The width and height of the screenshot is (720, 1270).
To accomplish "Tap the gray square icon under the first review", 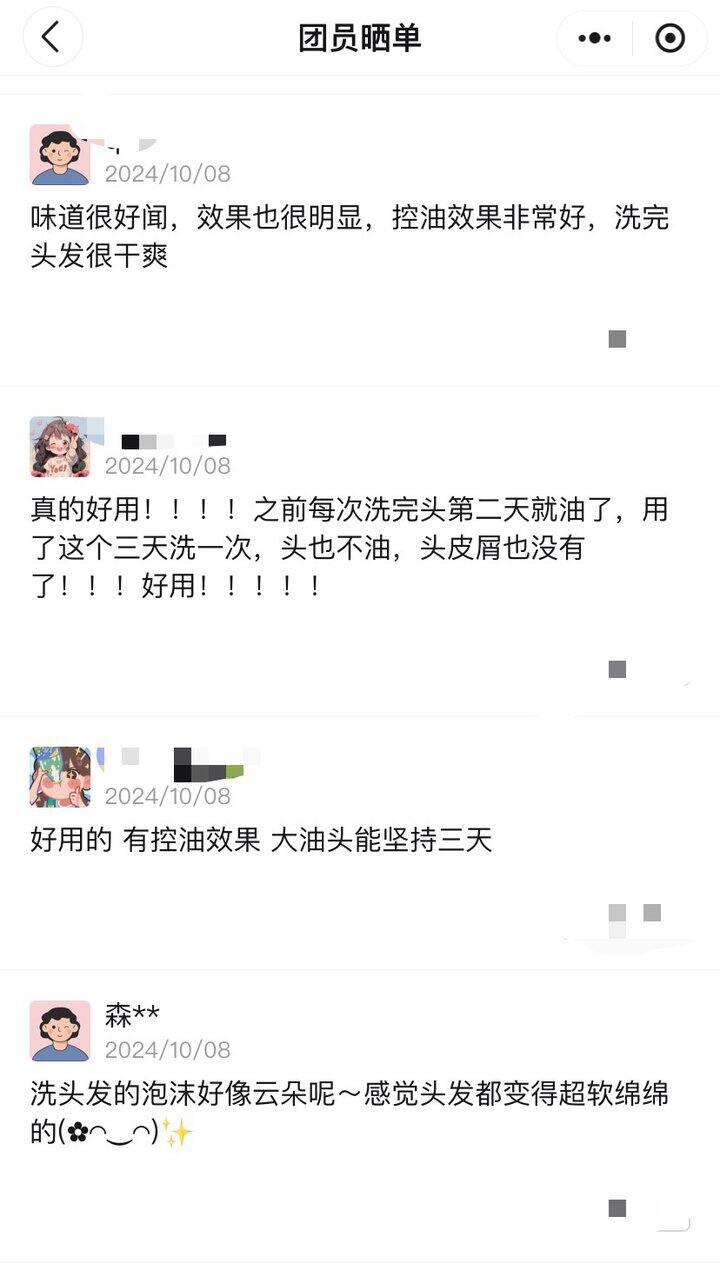I will coord(617,339).
